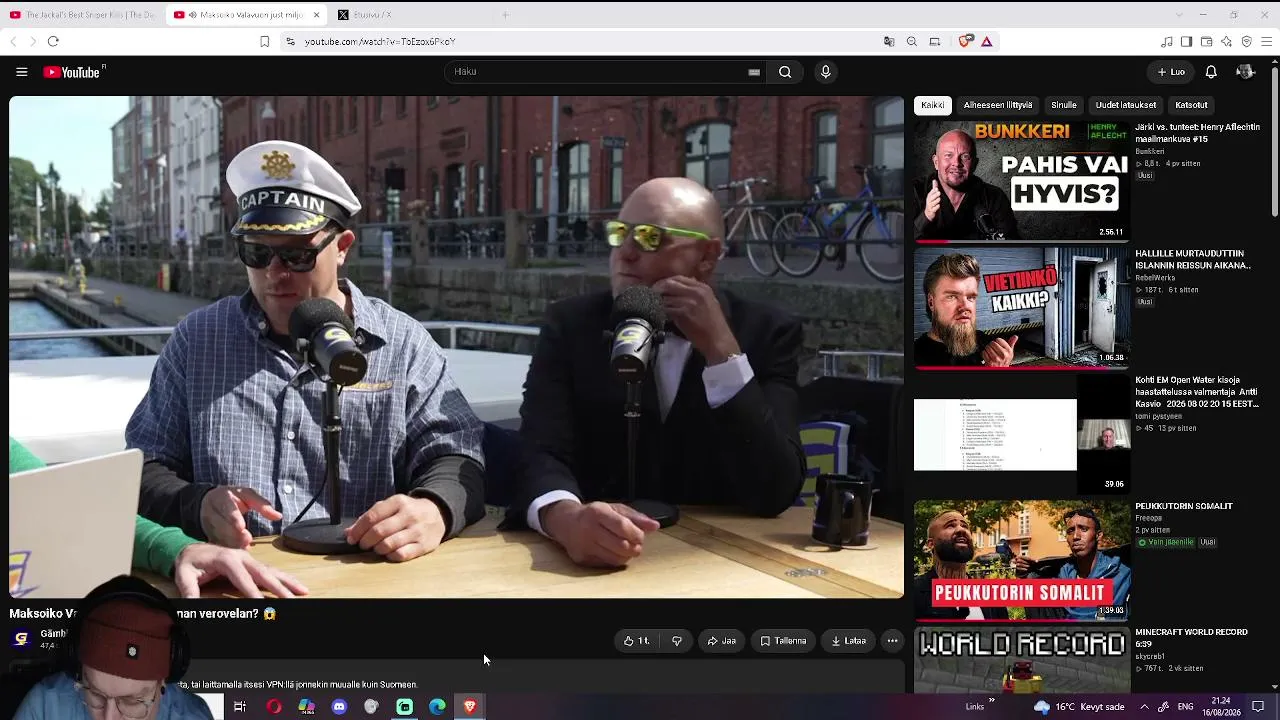Viewport: 1280px width, 720px height.
Task: Show hidden system tray icons
Action: coord(1144,707)
